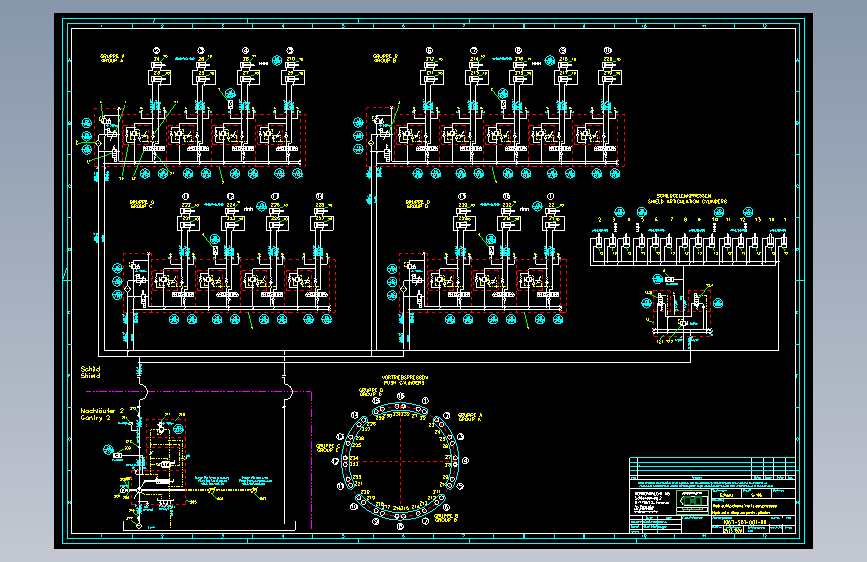Click the articulation valve block below cylinders
The width and height of the screenshot is (867, 562).
682,313
